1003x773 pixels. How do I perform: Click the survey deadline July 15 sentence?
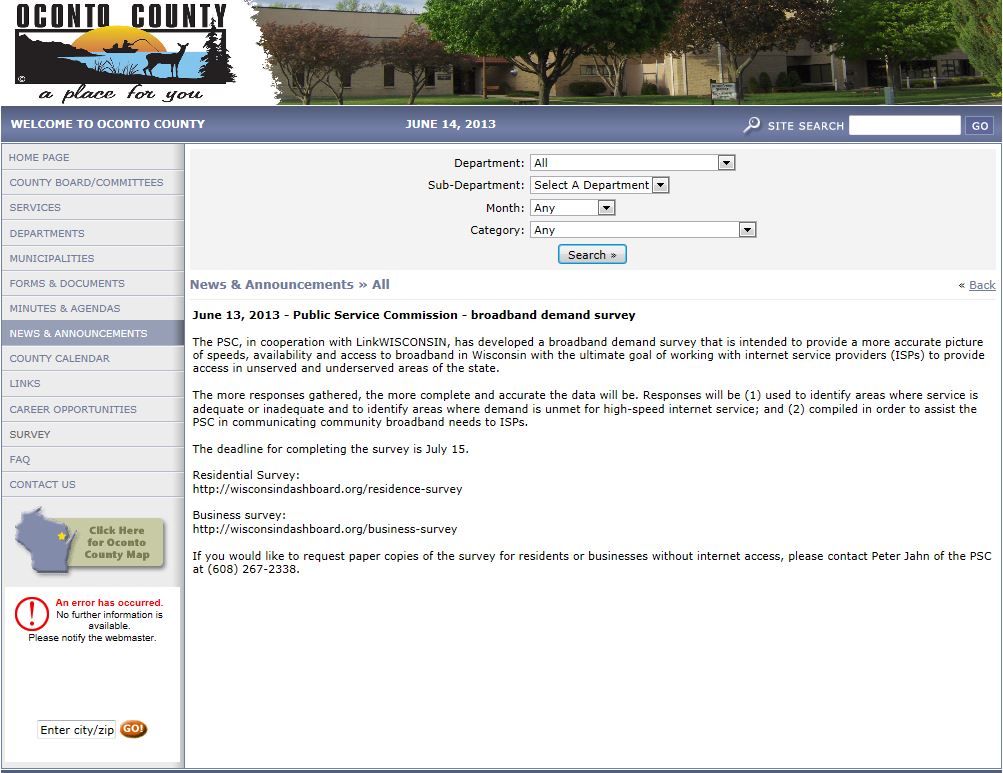tap(331, 449)
